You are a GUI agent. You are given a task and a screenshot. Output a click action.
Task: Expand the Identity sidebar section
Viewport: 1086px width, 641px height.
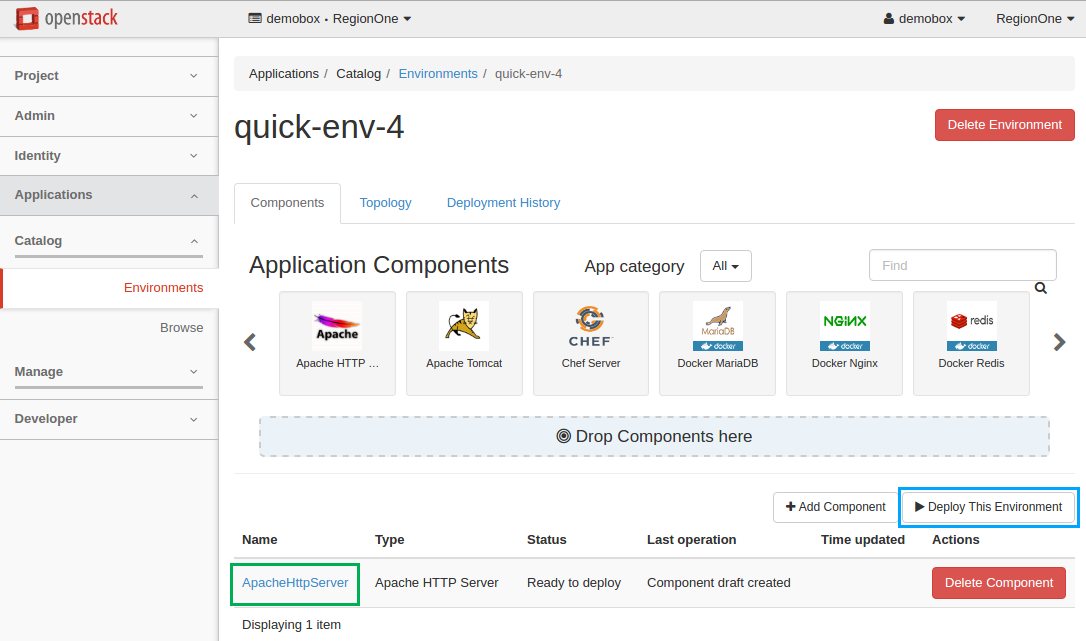109,156
